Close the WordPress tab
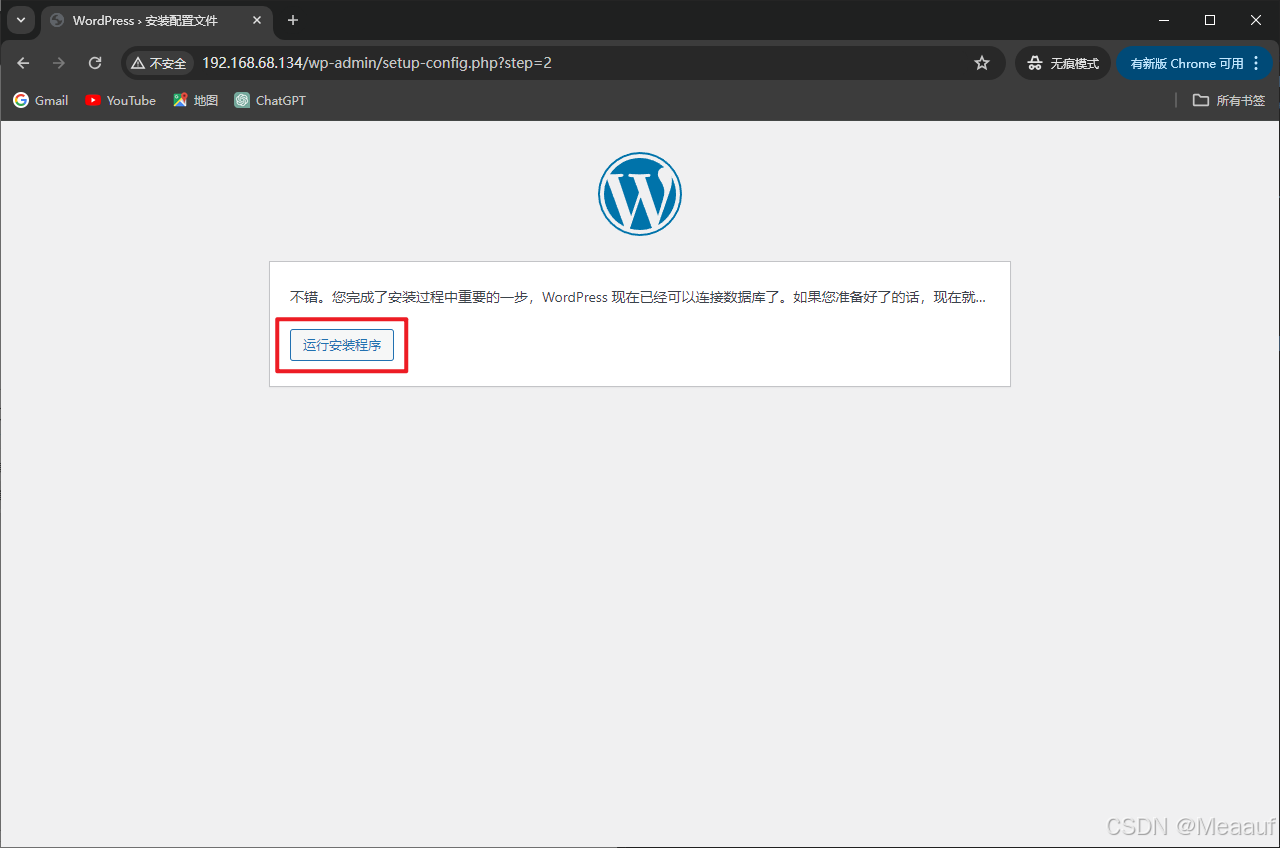Image resolution: width=1280 pixels, height=848 pixels. point(257,20)
